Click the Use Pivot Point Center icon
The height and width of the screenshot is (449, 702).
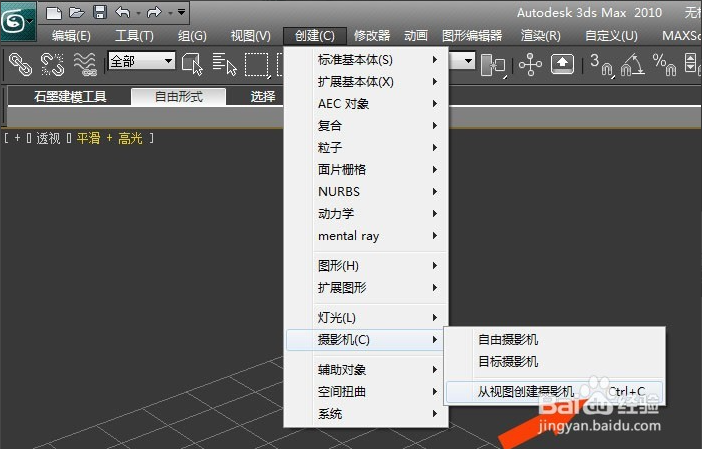[494, 65]
